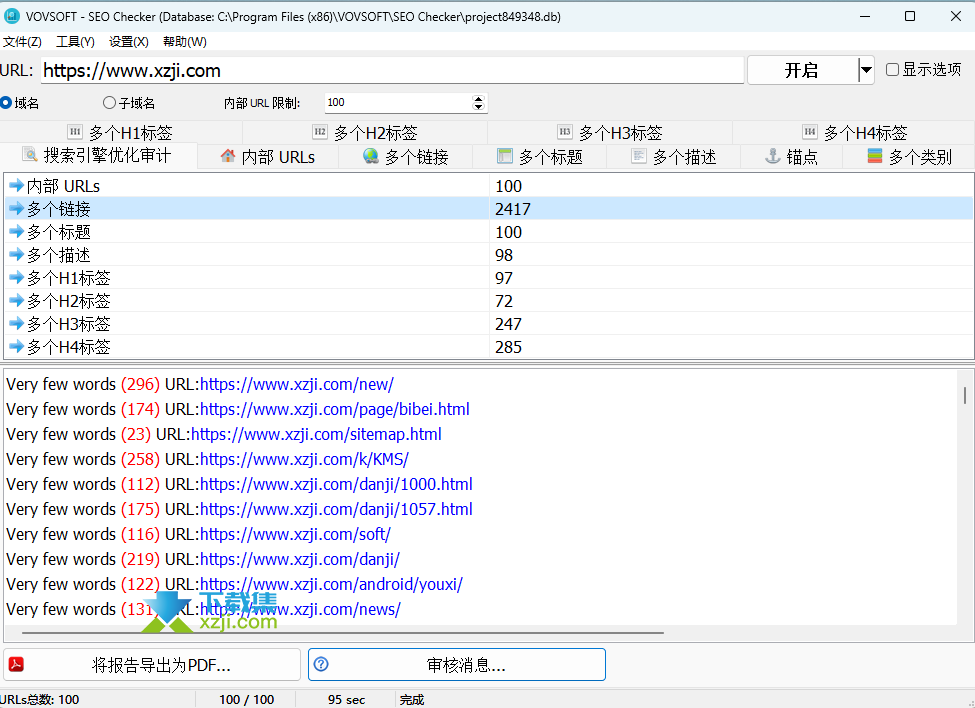Open the dropdown arrow next to 开启
The height and width of the screenshot is (708, 975).
(x=866, y=70)
